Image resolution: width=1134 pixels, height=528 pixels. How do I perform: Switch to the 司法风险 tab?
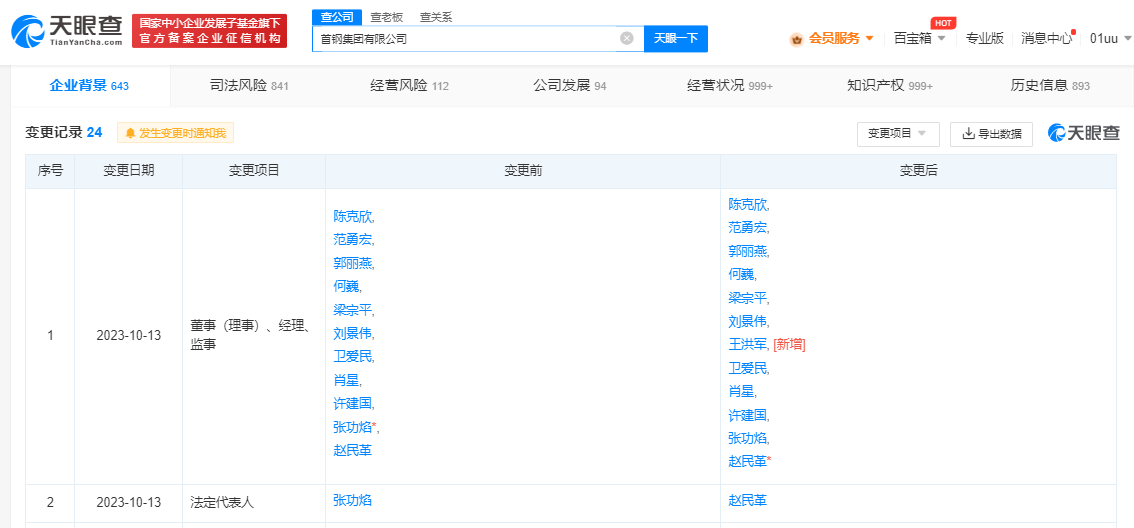coord(249,86)
